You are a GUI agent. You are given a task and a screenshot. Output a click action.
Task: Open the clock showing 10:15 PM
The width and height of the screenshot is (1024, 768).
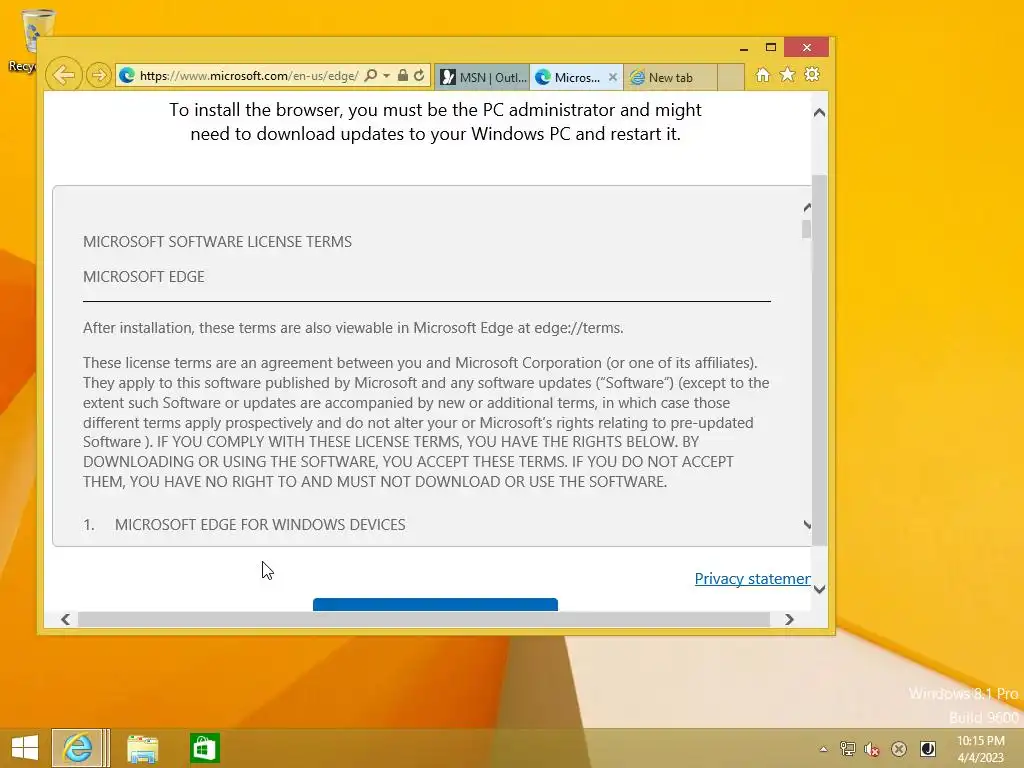980,749
